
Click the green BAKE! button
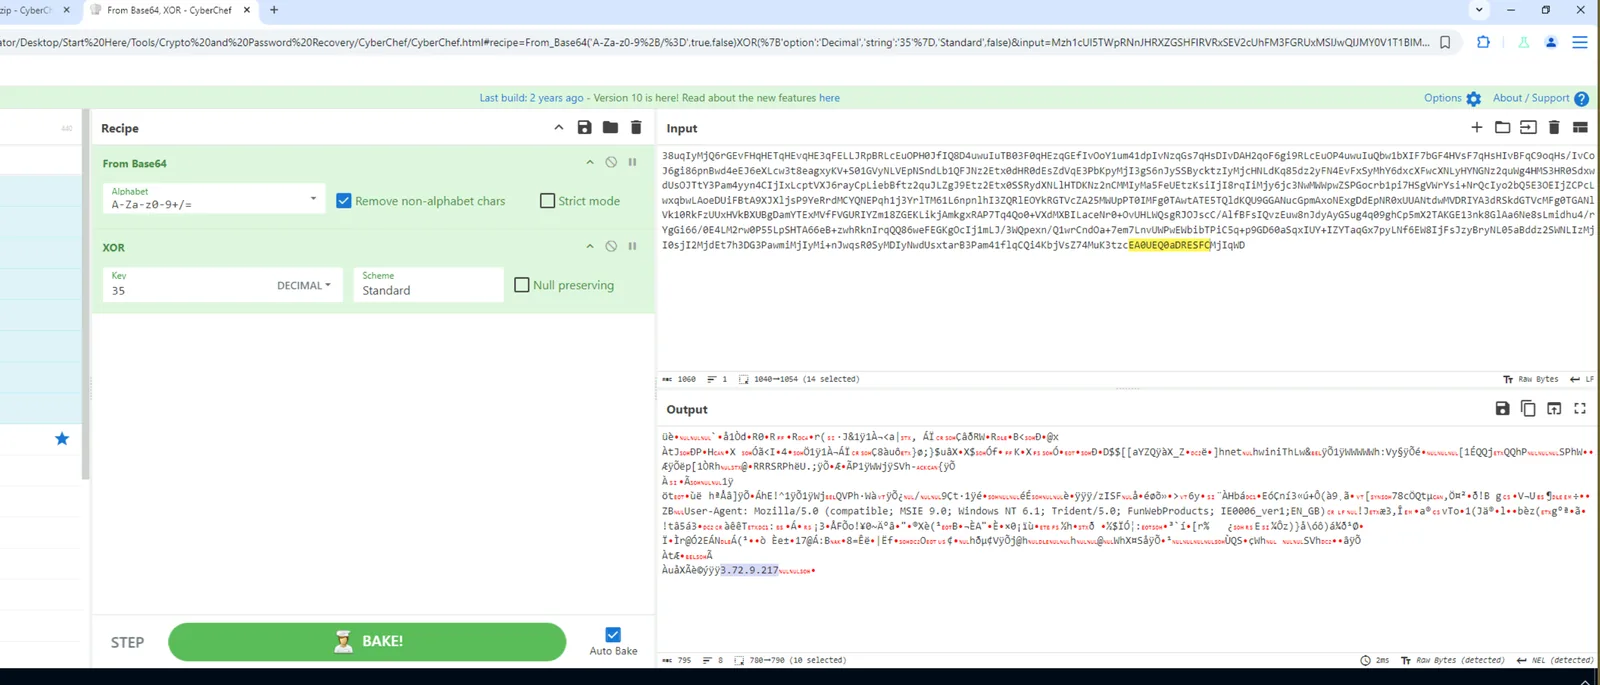point(367,642)
